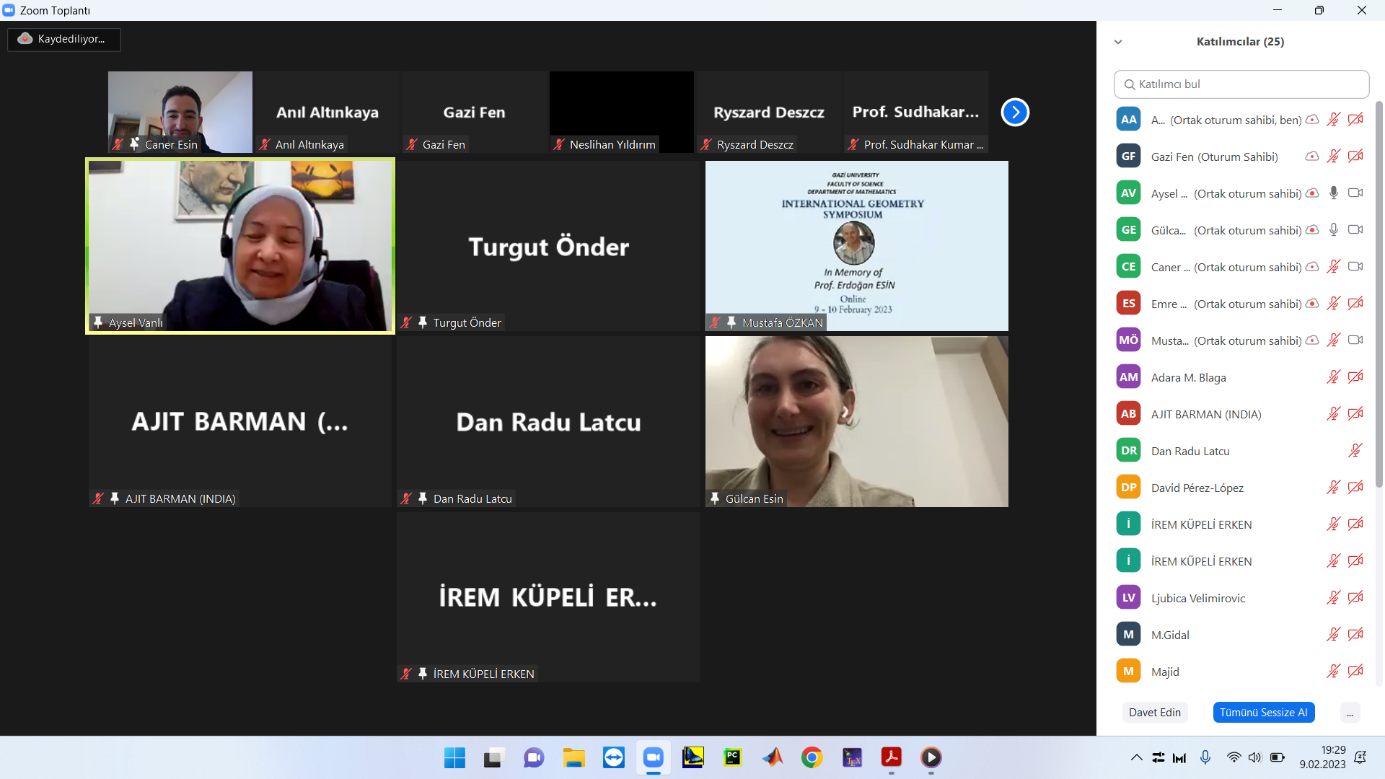Image resolution: width=1385 pixels, height=779 pixels.
Task: Click the Davet Edin button
Action: click(x=1155, y=713)
